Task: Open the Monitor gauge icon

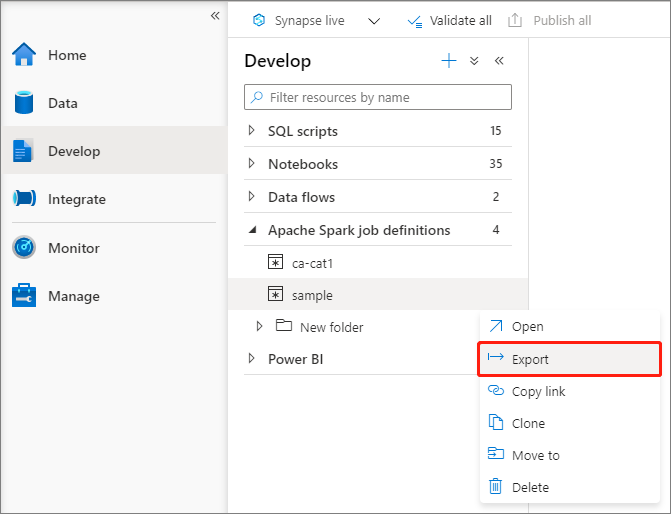Action: pos(24,247)
